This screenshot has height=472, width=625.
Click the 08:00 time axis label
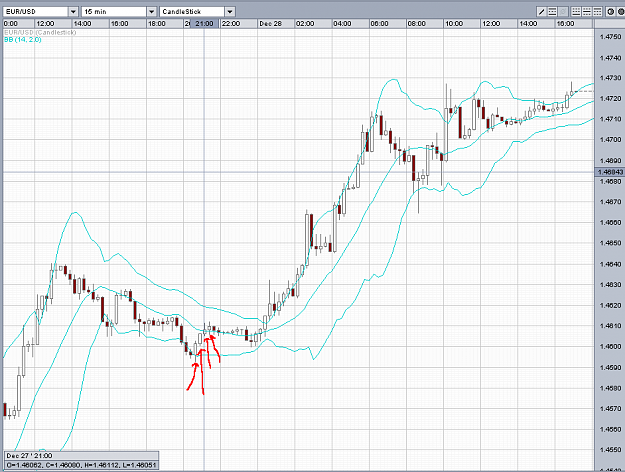point(417,24)
